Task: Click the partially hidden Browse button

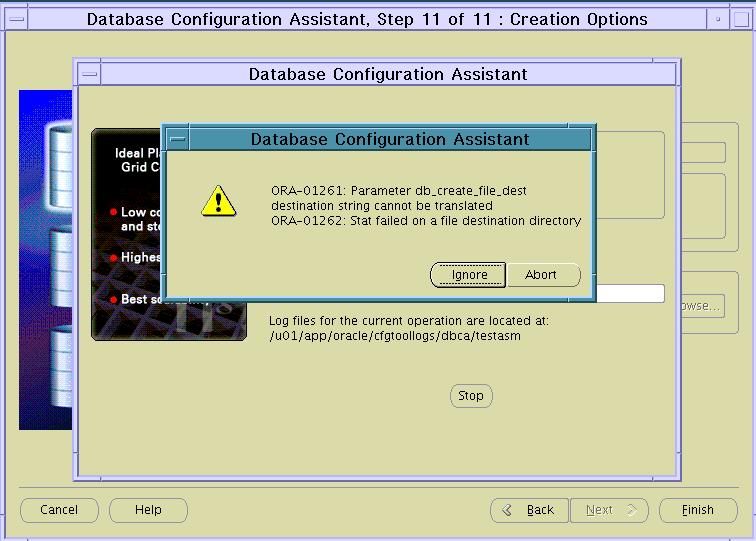Action: (702, 306)
